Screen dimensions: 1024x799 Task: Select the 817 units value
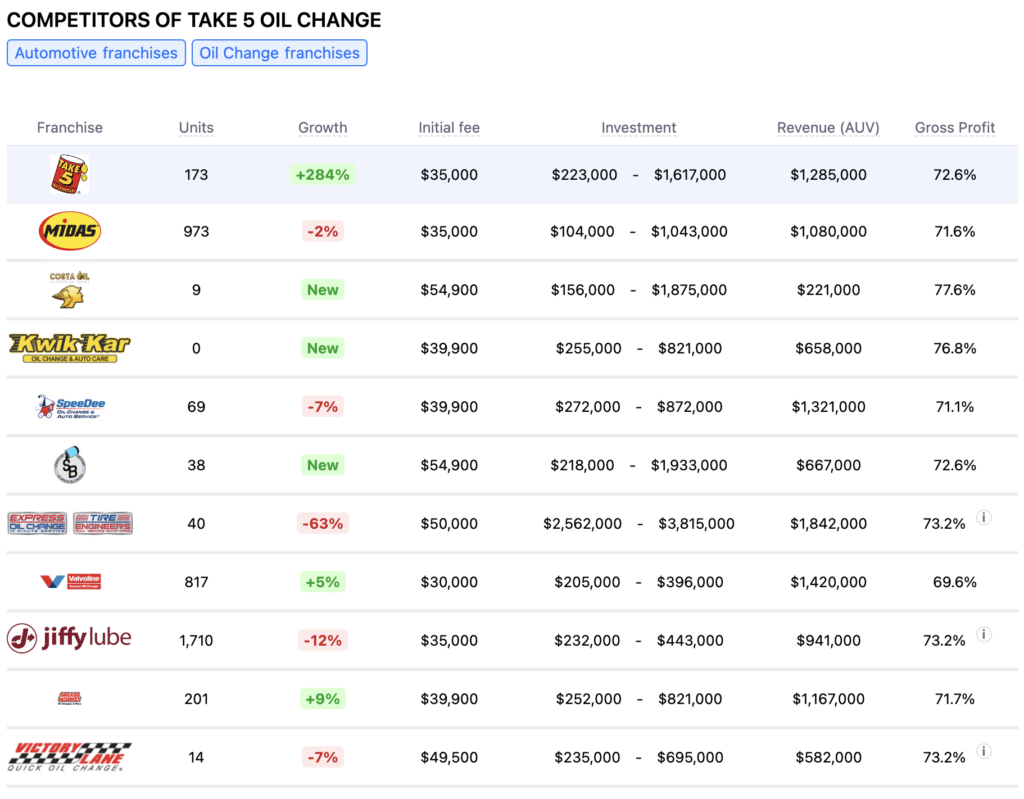pos(196,582)
